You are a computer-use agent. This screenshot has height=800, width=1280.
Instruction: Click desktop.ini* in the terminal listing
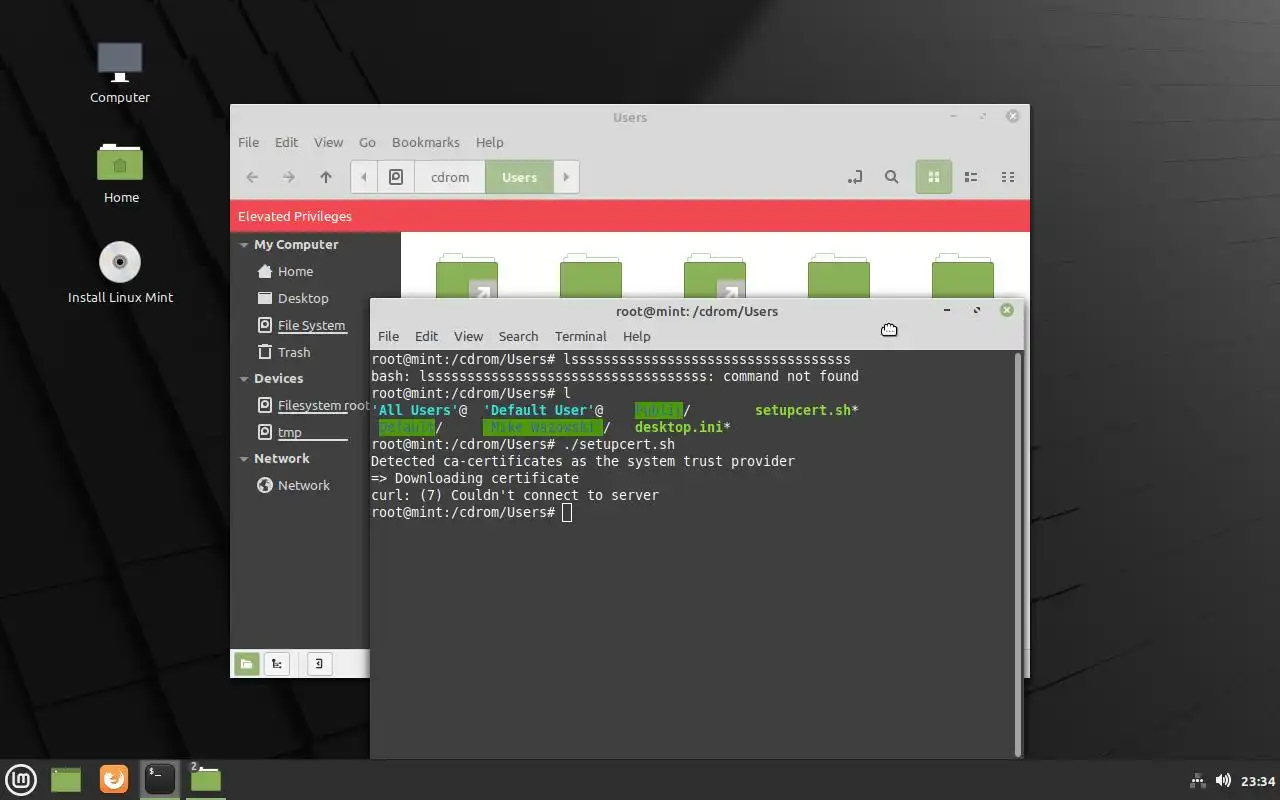point(683,427)
